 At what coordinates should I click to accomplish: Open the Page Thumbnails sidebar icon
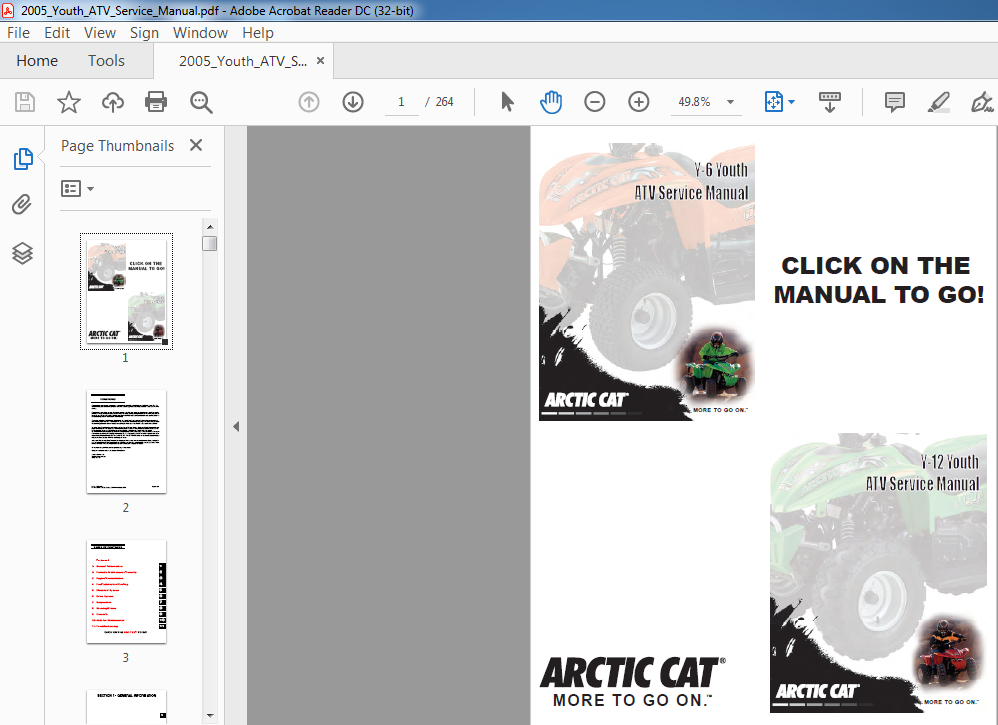tap(23, 158)
